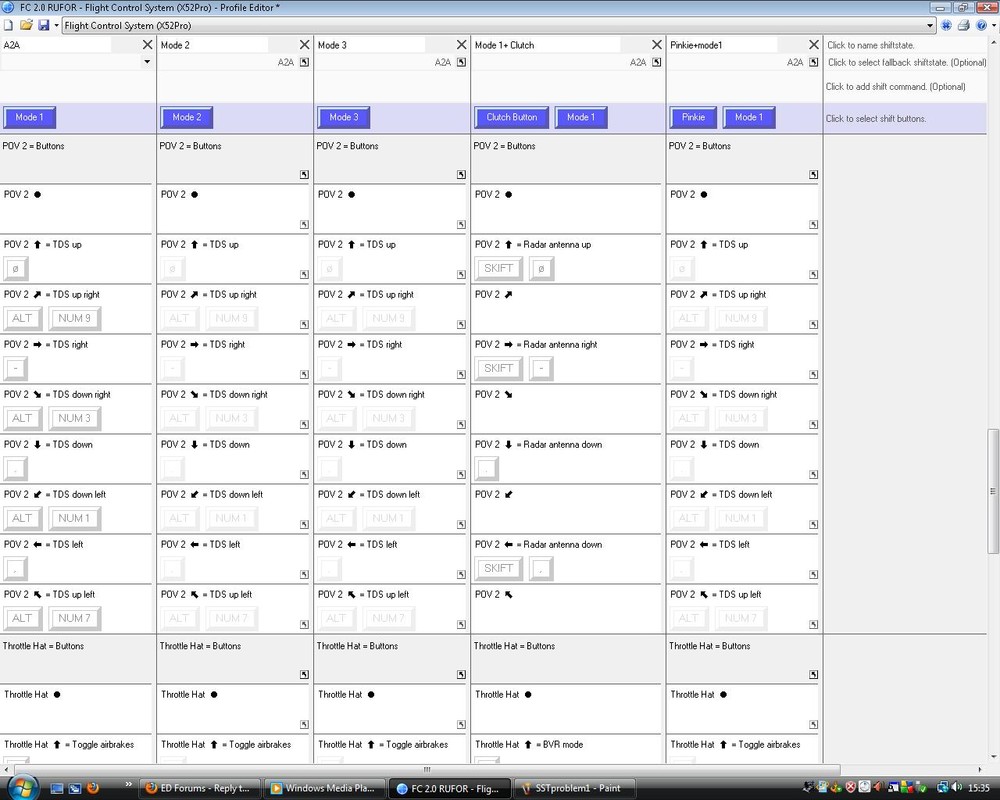The image size is (1000, 800).
Task: Click link icon on Mode 3 TDS down cell
Action: click(461, 475)
